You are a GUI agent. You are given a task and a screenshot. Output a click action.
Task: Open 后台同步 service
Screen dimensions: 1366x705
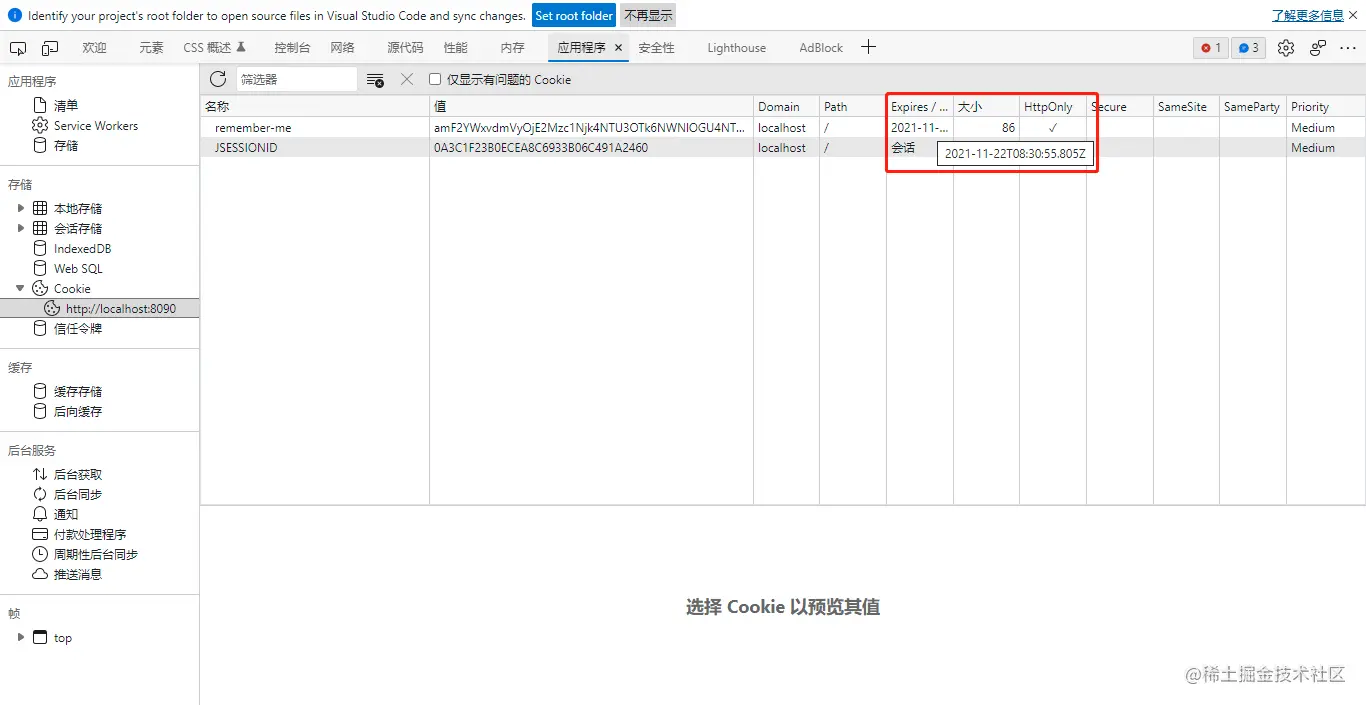pyautogui.click(x=78, y=494)
